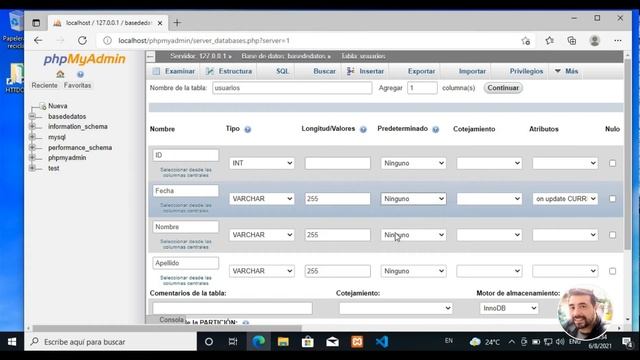Click the Continuar button
640x360 pixels.
[503, 88]
